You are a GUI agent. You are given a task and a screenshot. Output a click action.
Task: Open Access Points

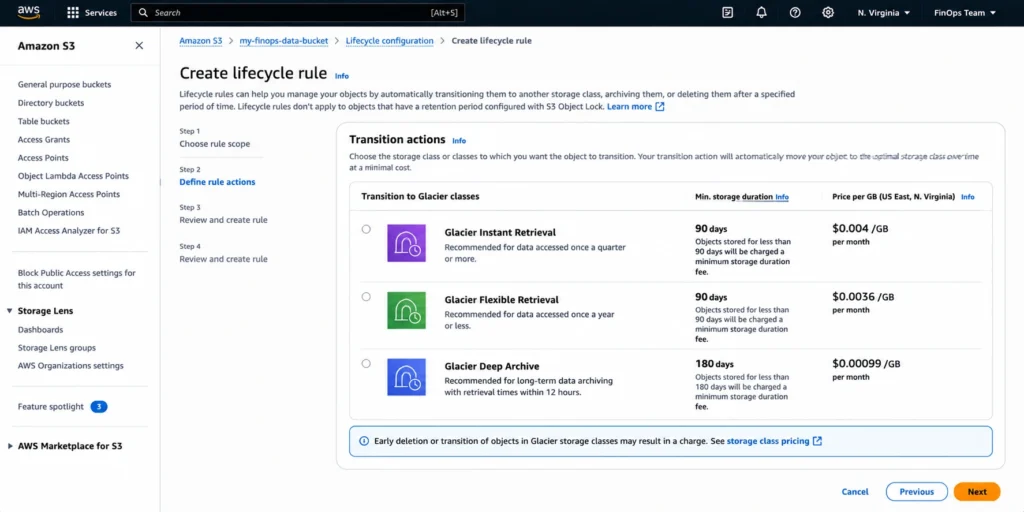pos(43,157)
